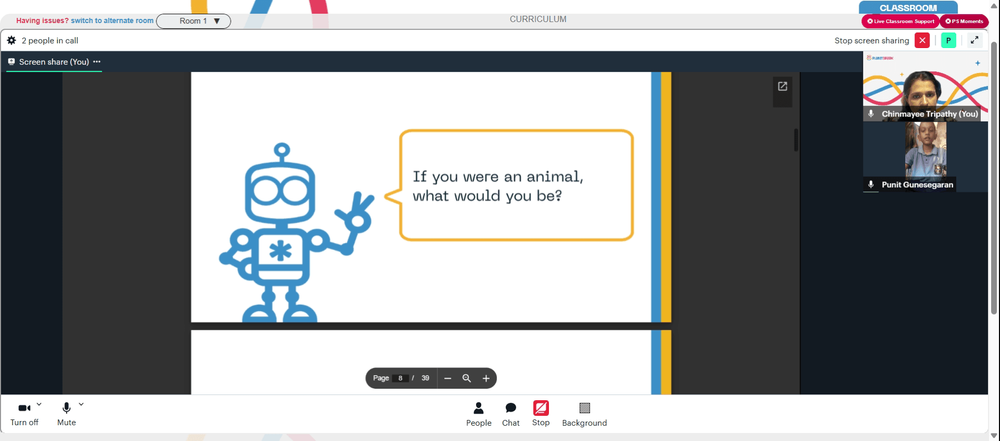1000x441 pixels.
Task: Open PS Moments button
Action: click(x=964, y=21)
